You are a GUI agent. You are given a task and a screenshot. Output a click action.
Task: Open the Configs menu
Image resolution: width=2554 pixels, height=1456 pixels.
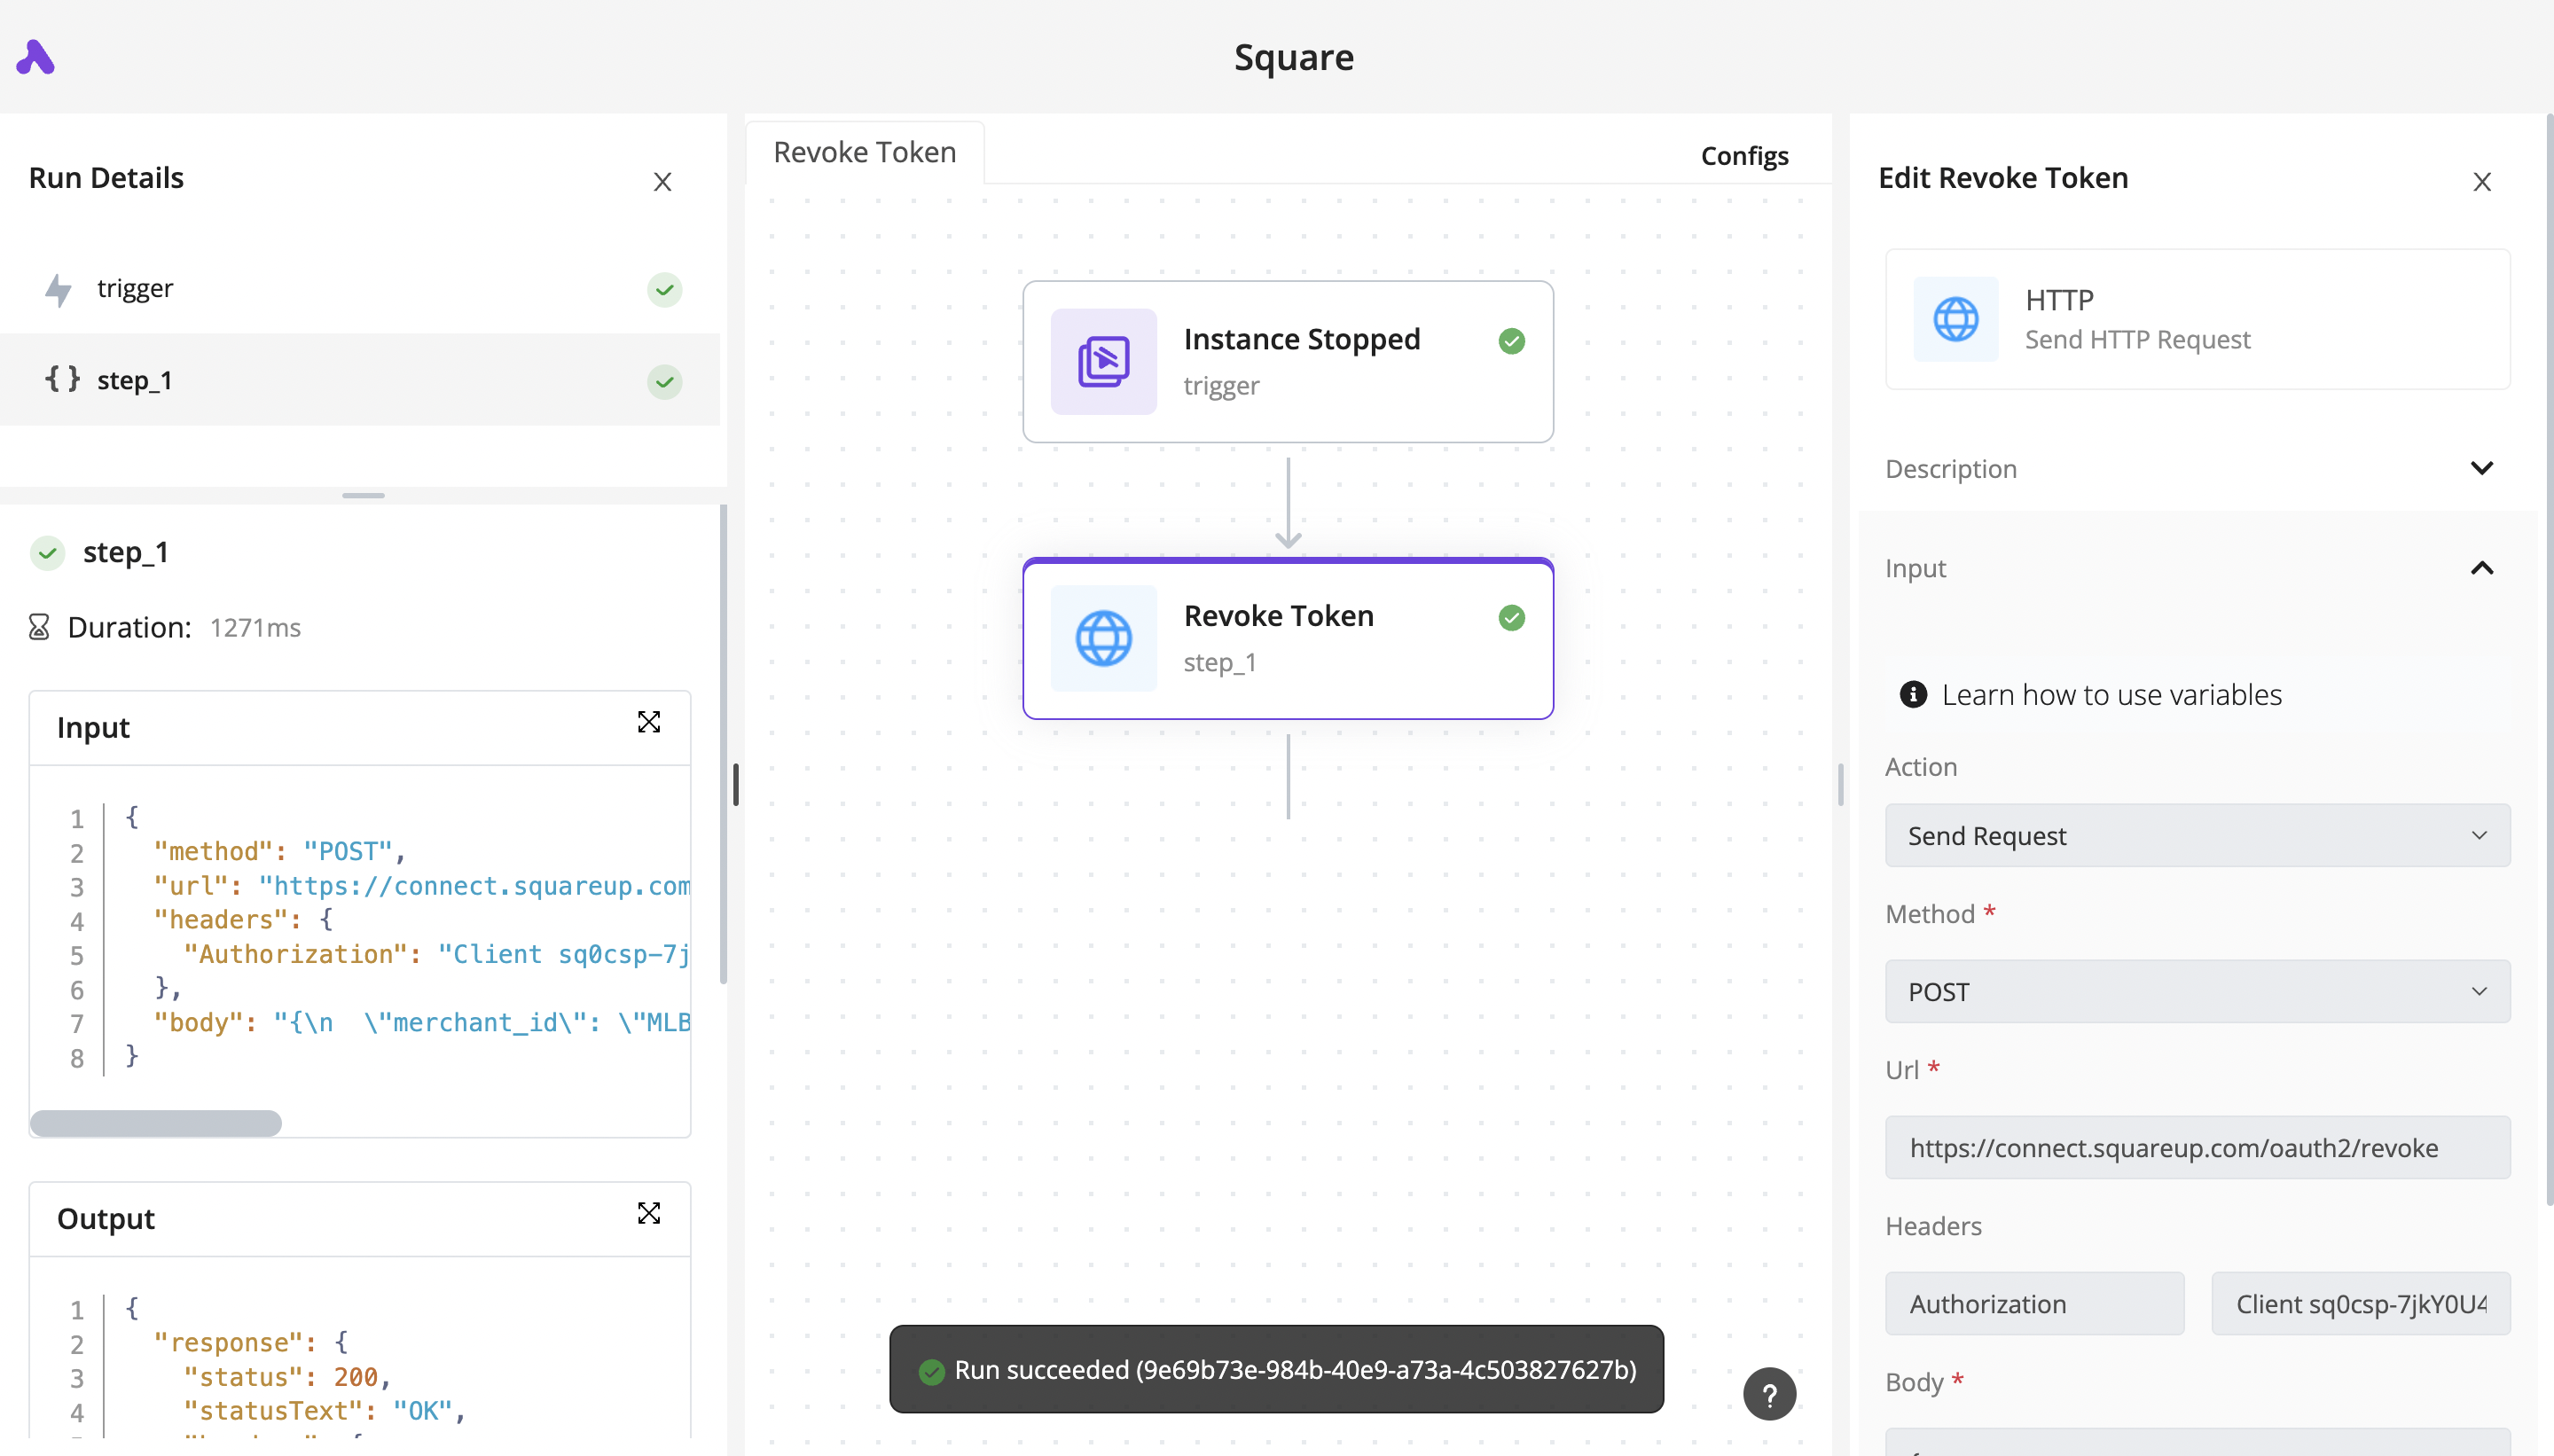(1744, 155)
